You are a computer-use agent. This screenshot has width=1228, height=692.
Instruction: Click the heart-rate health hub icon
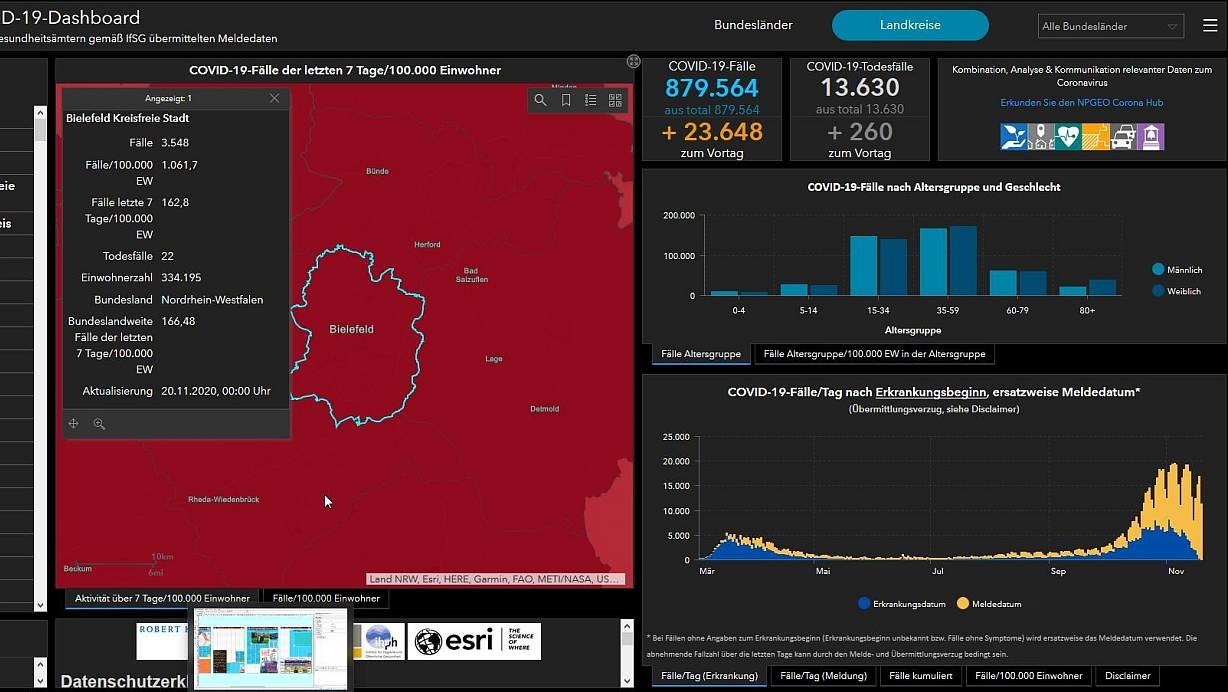(x=1067, y=137)
